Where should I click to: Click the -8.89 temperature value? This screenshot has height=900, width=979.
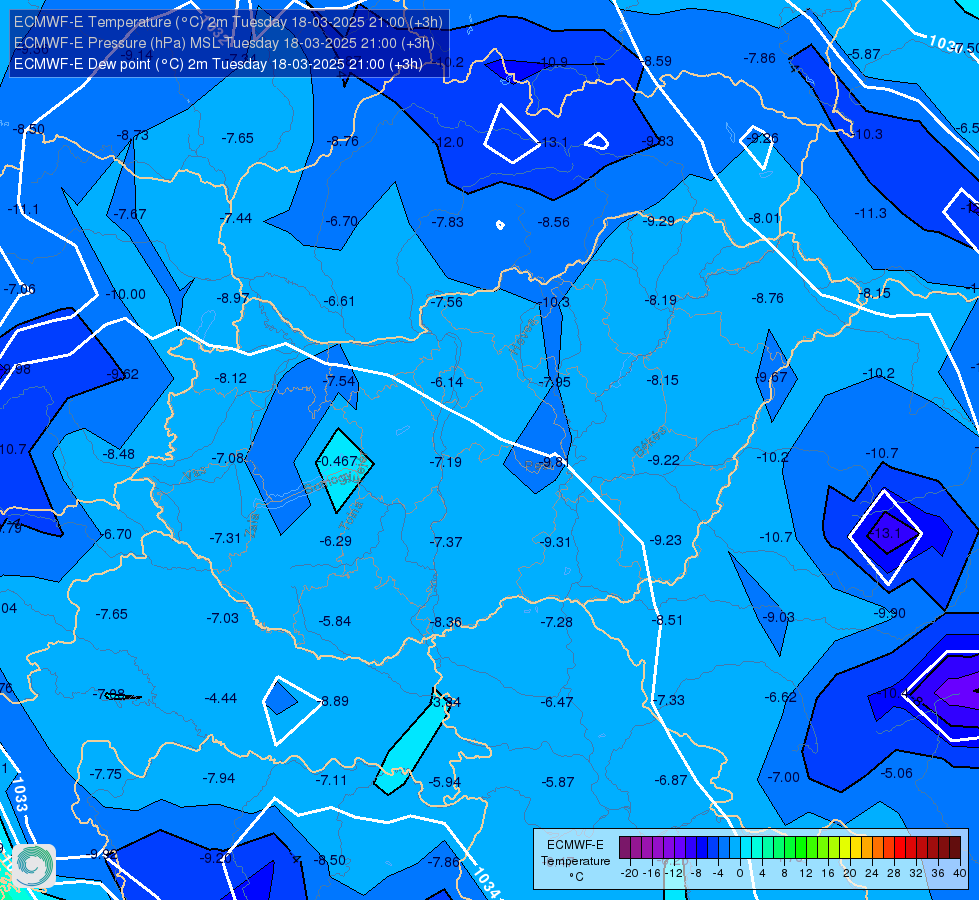click(x=333, y=701)
